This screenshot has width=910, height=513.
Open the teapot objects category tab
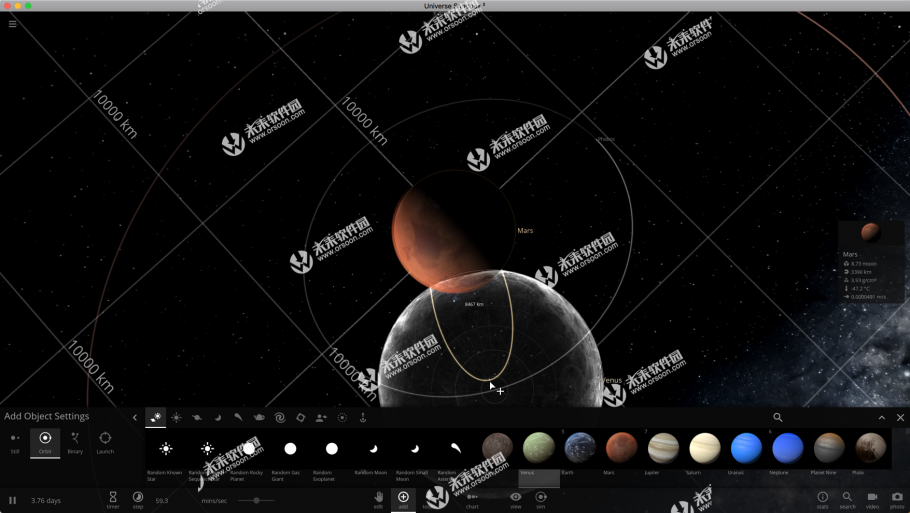point(259,417)
